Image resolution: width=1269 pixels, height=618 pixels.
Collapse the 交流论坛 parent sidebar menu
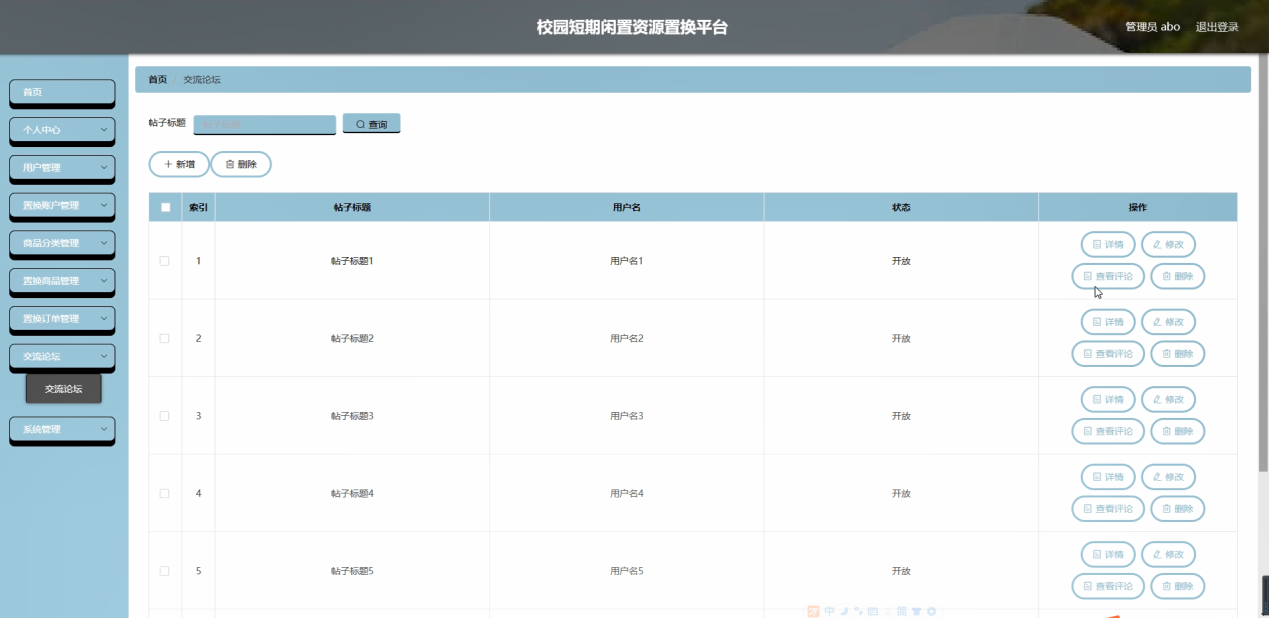(62, 356)
